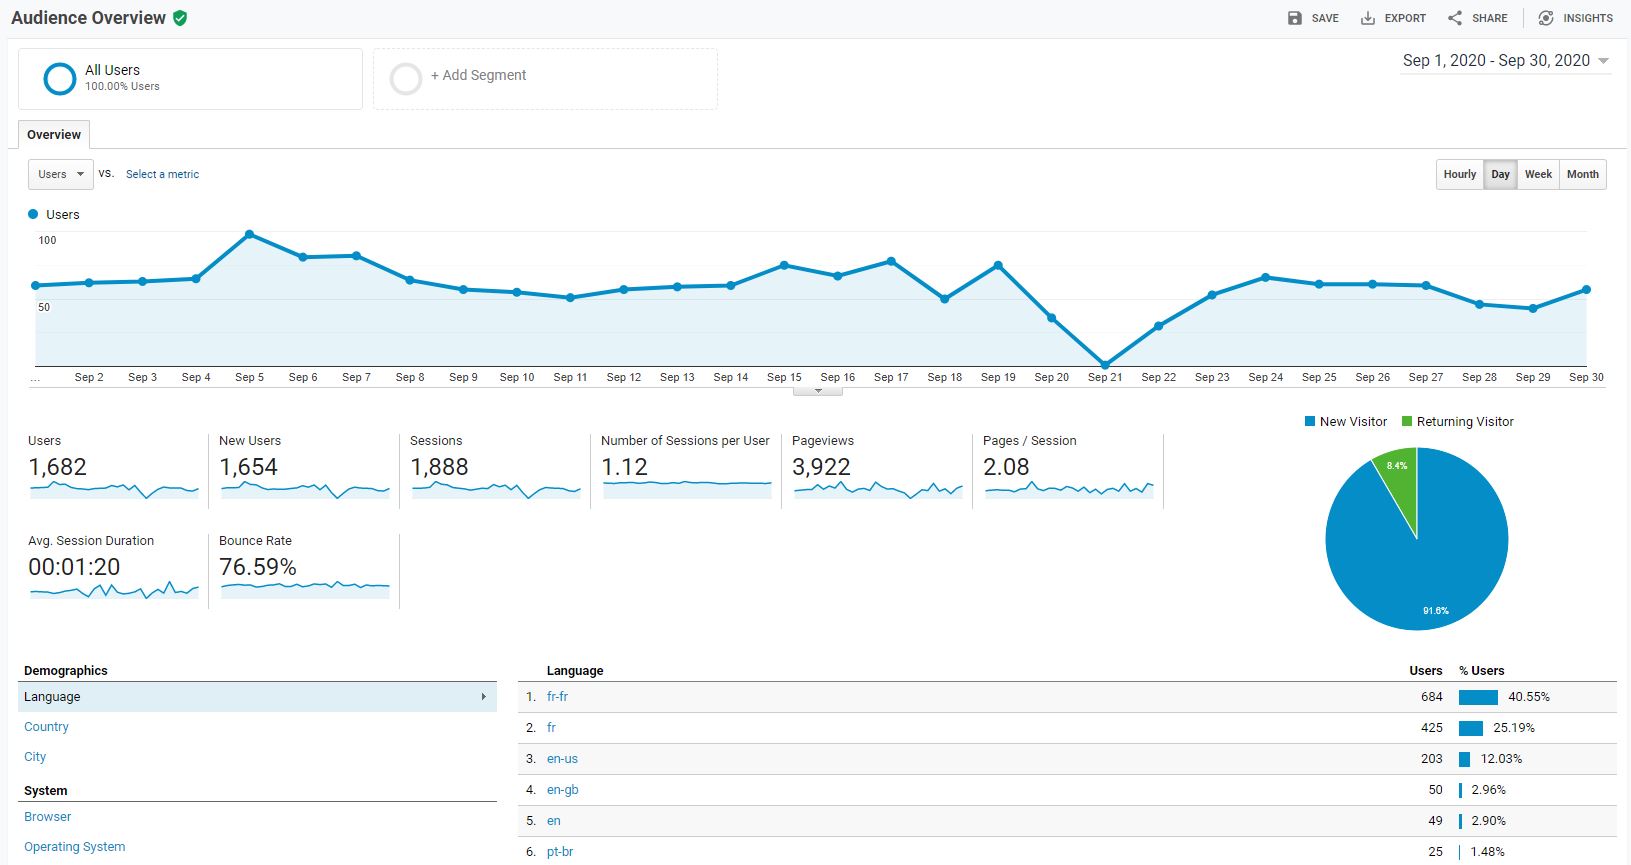The image size is (1631, 865).
Task: Open the fr-fr language link
Action: pos(557,697)
